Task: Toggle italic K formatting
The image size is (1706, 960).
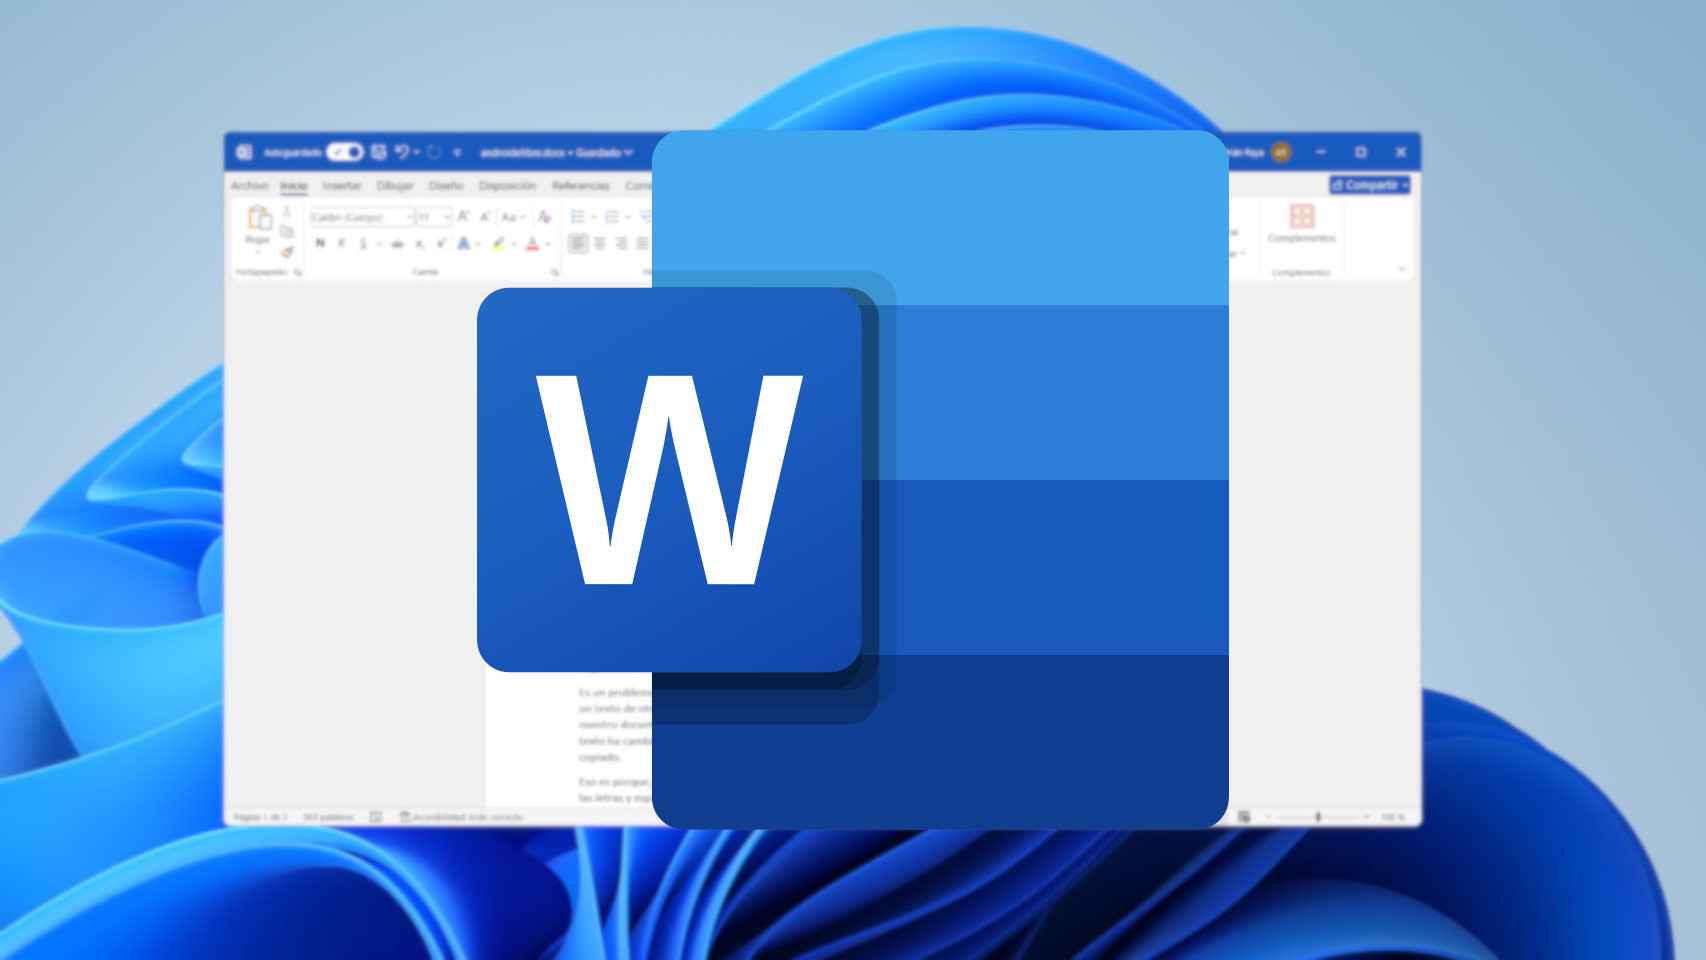Action: pyautogui.click(x=342, y=243)
